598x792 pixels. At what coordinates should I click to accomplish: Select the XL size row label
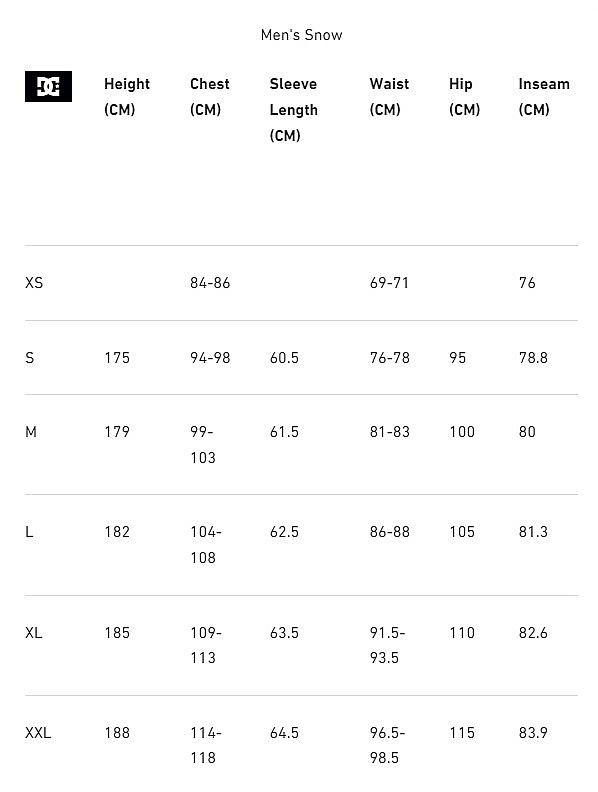tap(33, 632)
